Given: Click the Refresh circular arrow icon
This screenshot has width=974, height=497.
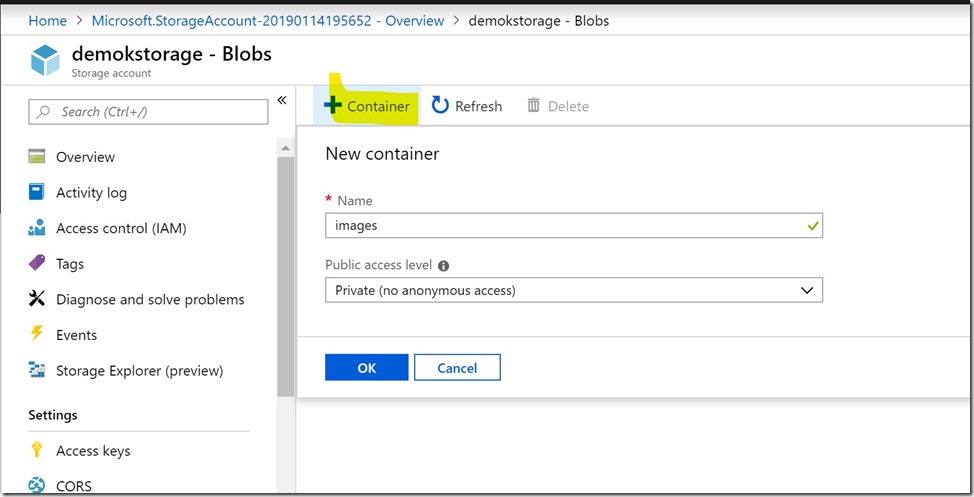Looking at the screenshot, I should click(440, 105).
